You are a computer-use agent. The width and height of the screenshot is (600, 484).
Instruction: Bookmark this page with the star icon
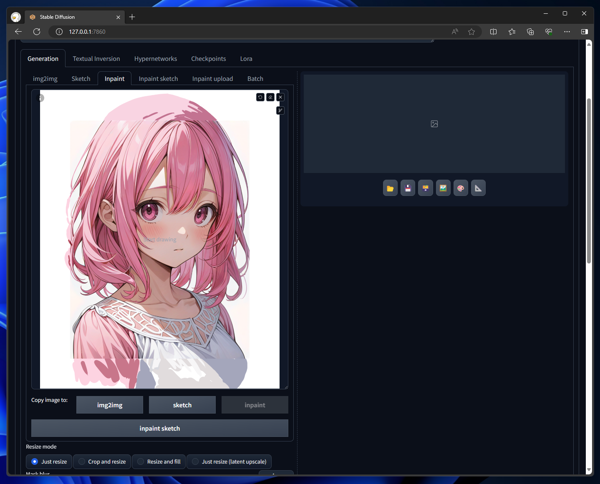[471, 32]
